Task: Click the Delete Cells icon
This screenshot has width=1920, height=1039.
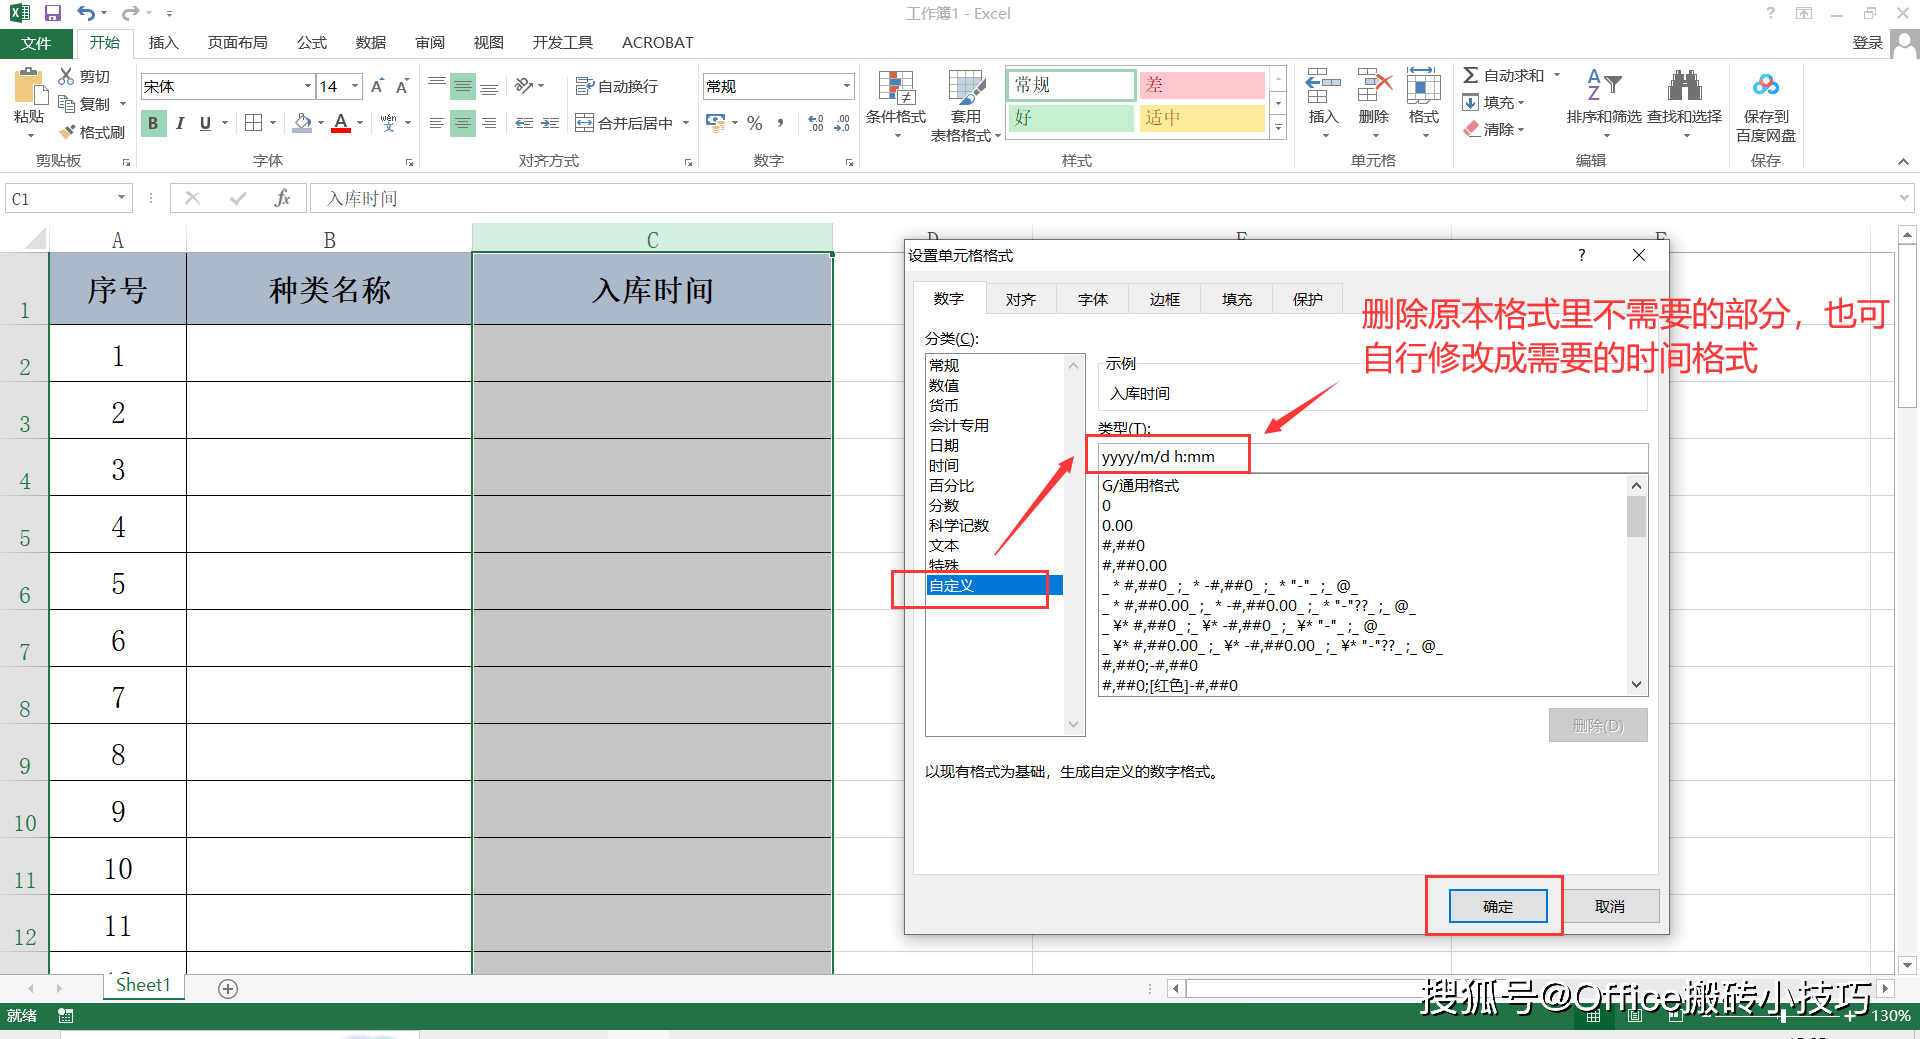Action: 1373,95
